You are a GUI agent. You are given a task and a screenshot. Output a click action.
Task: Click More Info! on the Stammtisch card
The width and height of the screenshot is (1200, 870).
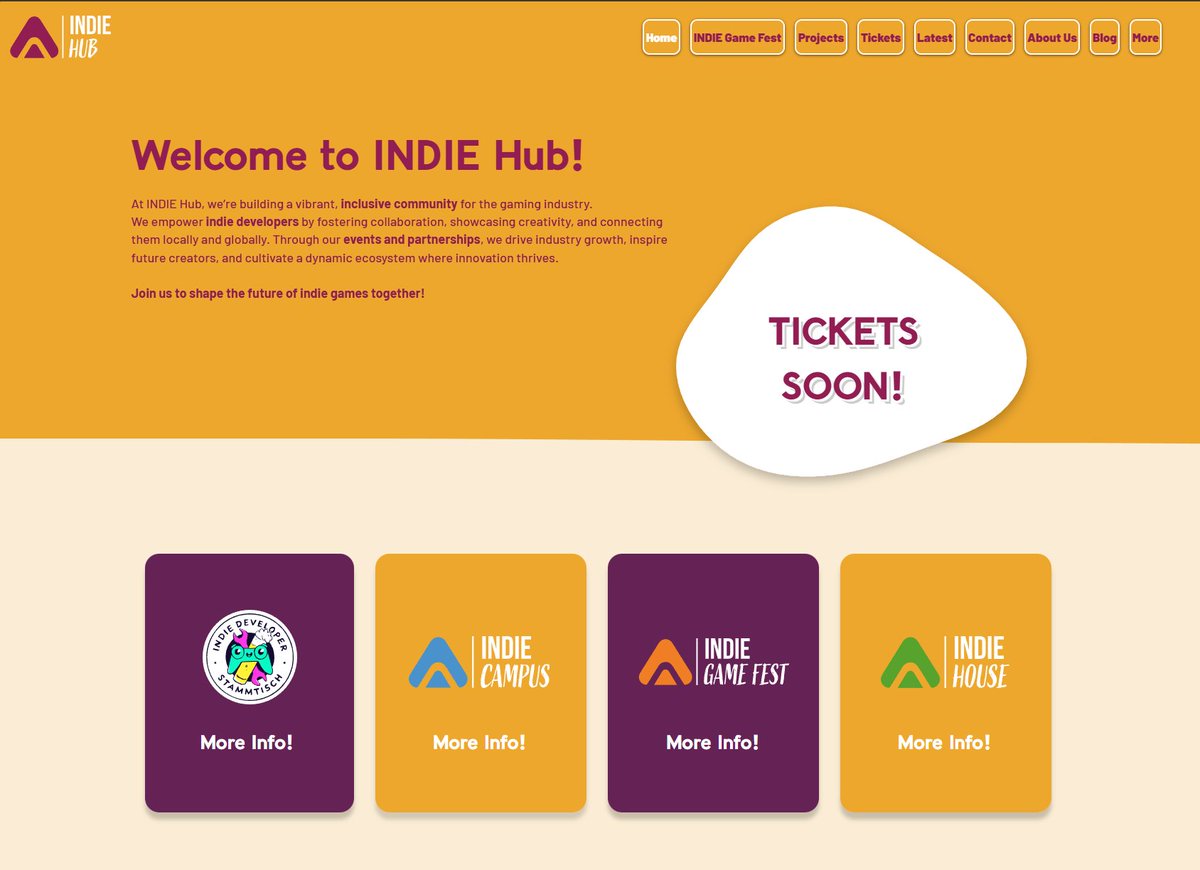[x=248, y=742]
